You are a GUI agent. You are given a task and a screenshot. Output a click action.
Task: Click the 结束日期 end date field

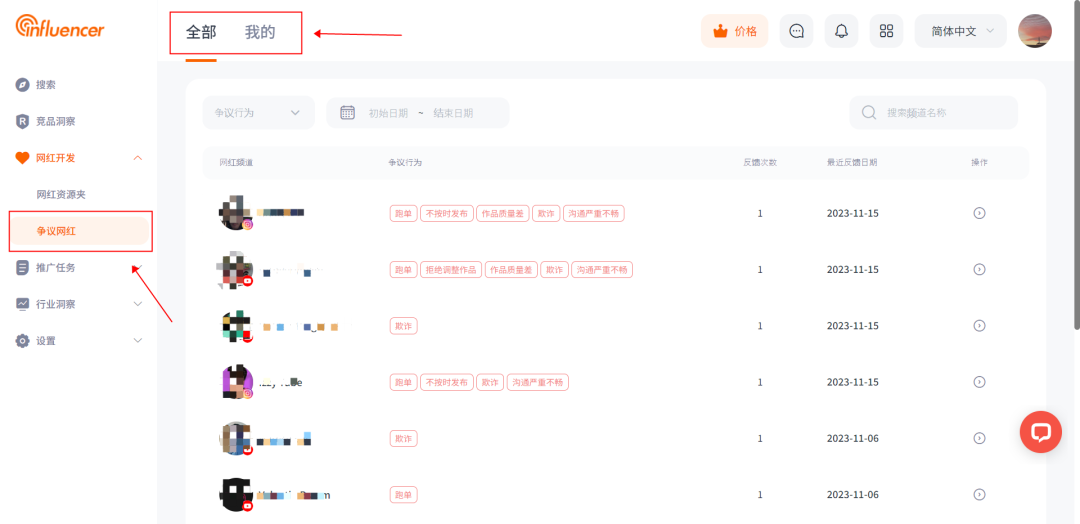pyautogui.click(x=453, y=113)
